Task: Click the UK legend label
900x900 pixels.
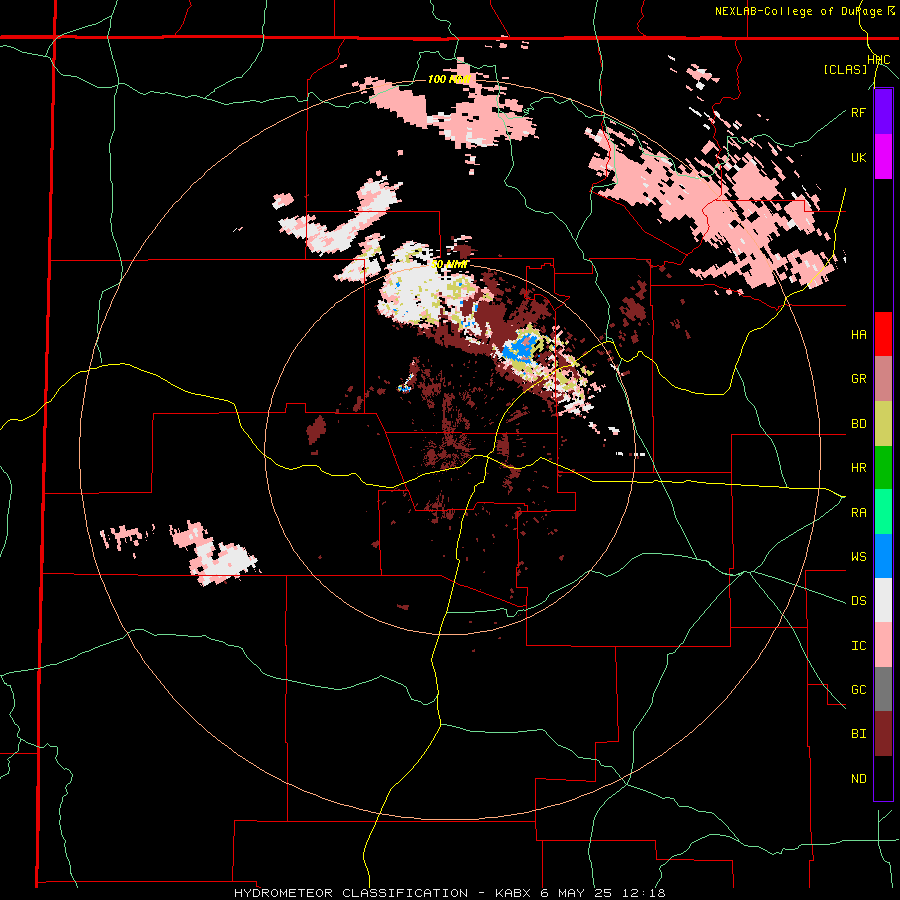Action: click(x=858, y=158)
